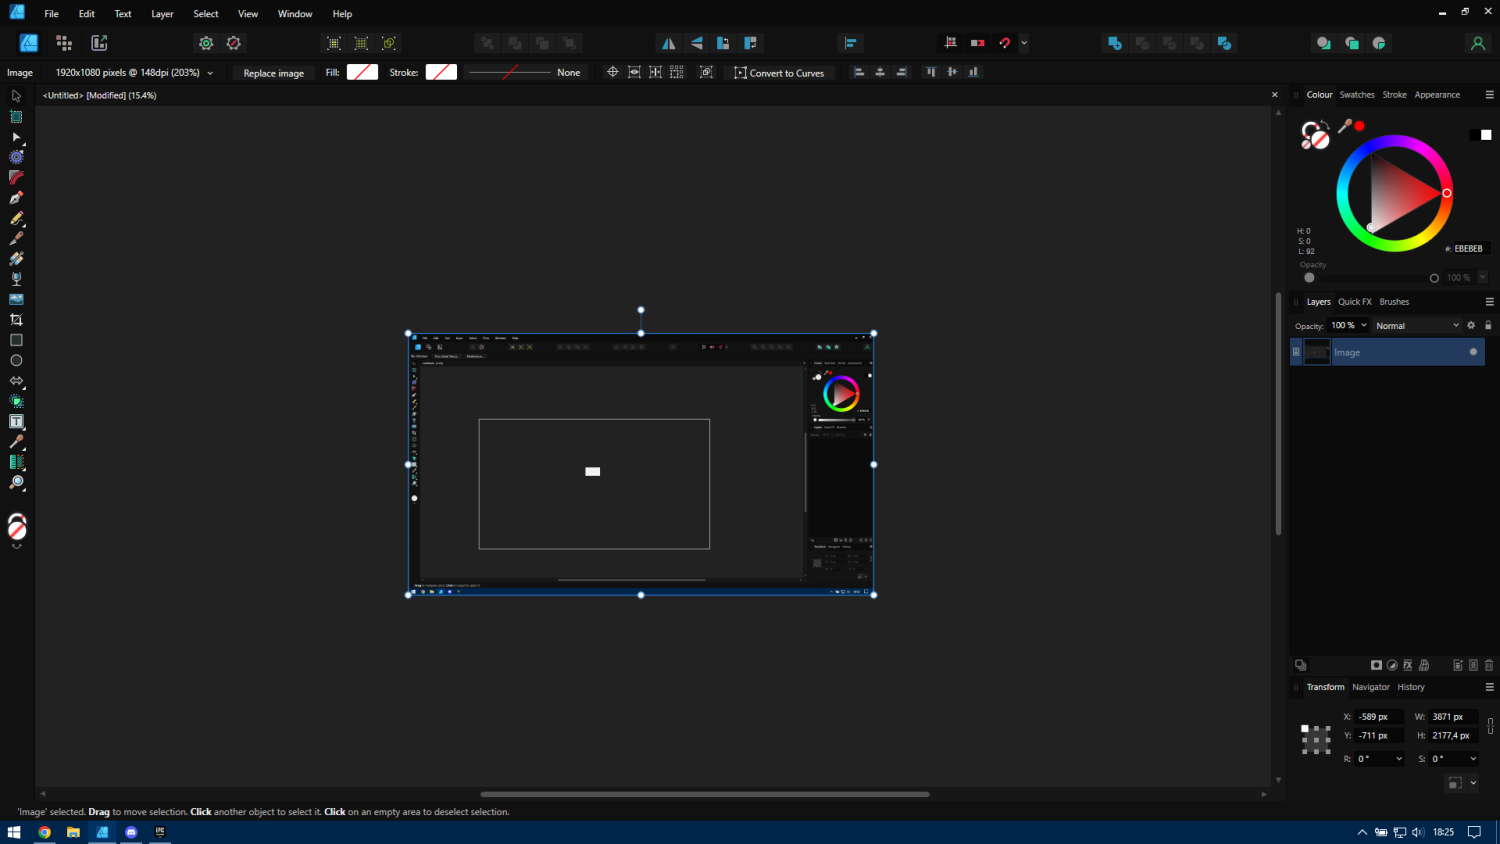Open the Normal blend mode dropdown
Screen dimensions: 1500x844
coord(1417,326)
